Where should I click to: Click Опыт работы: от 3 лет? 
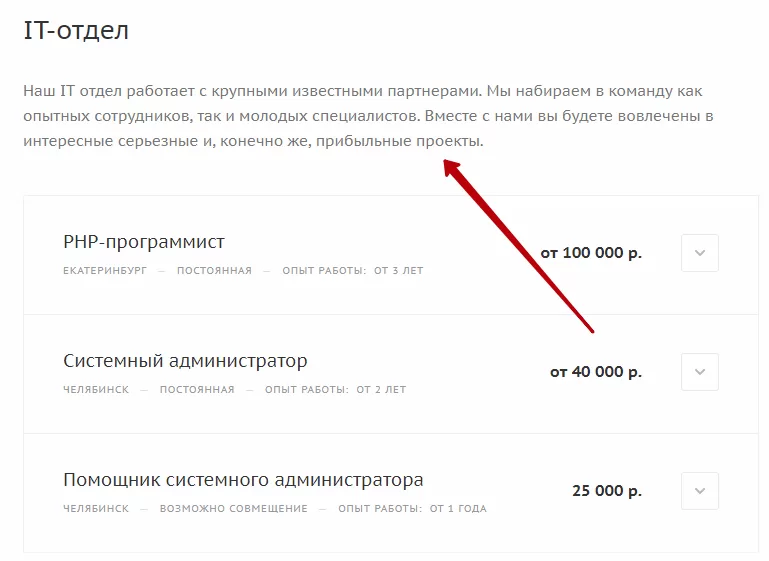(x=353, y=271)
